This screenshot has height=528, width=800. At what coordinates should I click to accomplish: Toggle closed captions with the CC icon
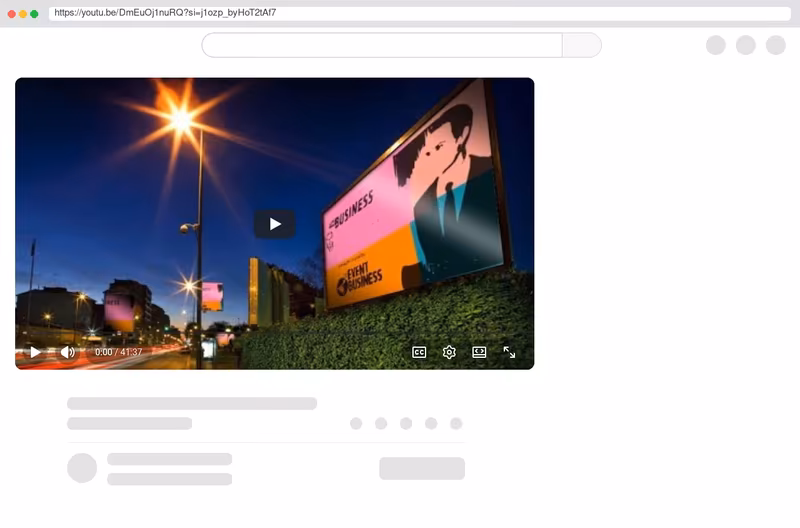point(419,352)
